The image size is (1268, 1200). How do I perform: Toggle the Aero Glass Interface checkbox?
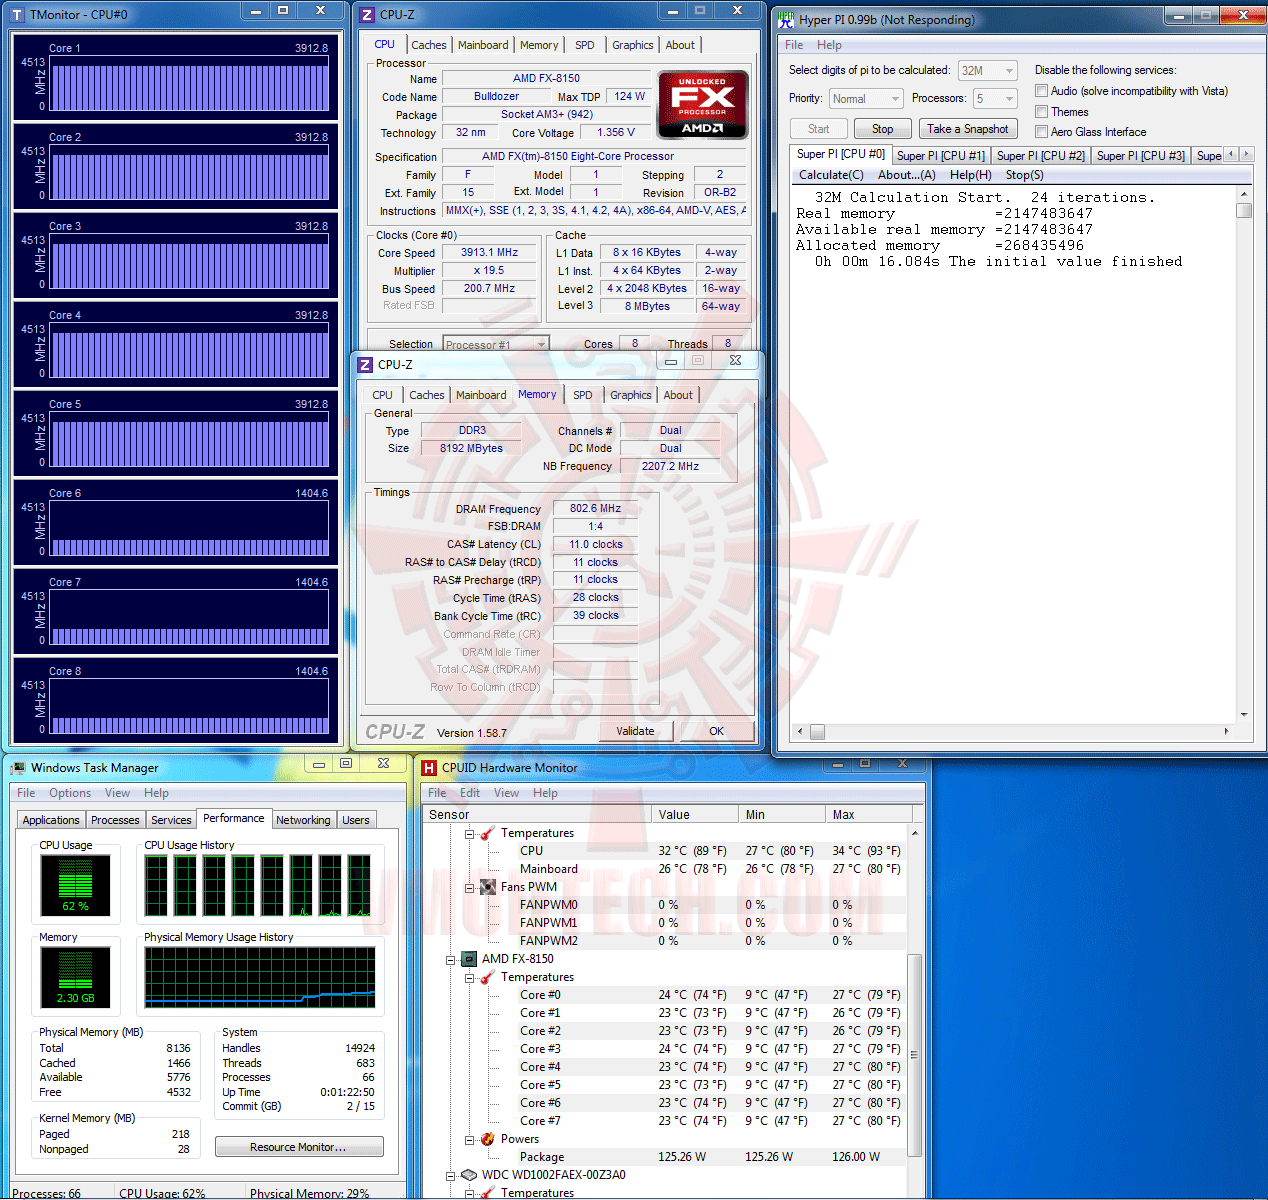pos(1041,132)
